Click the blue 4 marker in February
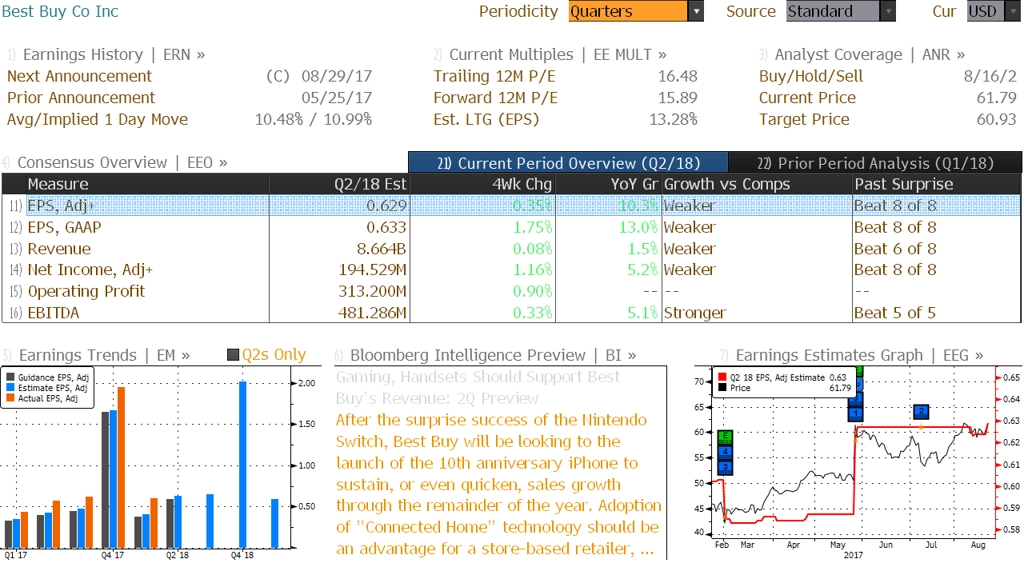 tap(725, 451)
